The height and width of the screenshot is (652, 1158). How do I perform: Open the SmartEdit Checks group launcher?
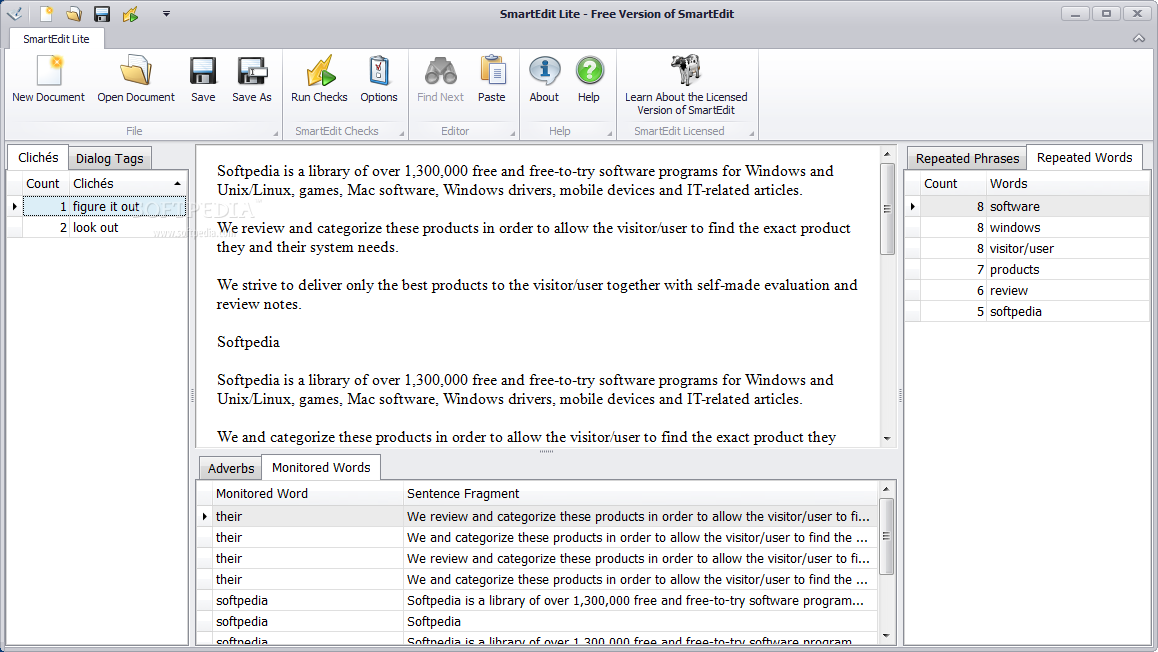tap(402, 134)
